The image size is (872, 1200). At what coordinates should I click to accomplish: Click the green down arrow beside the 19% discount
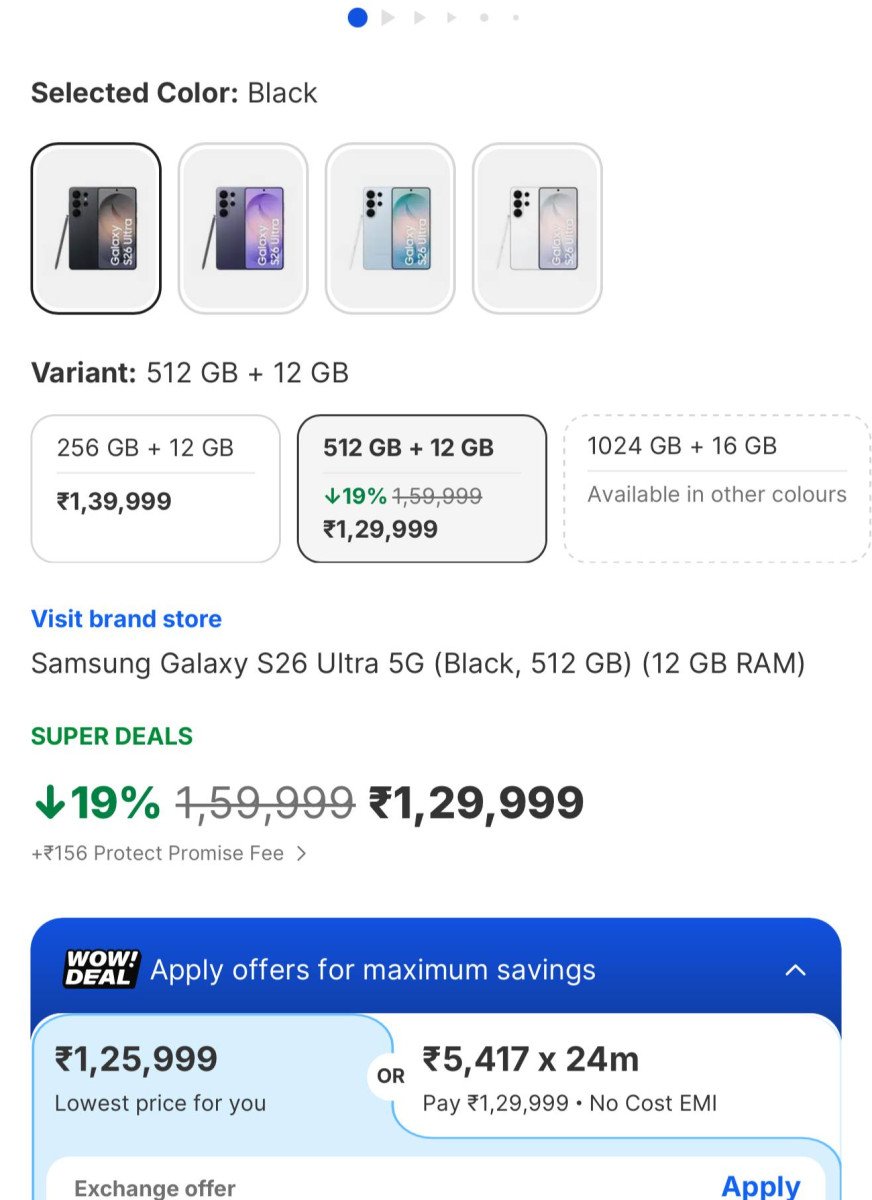coord(50,800)
